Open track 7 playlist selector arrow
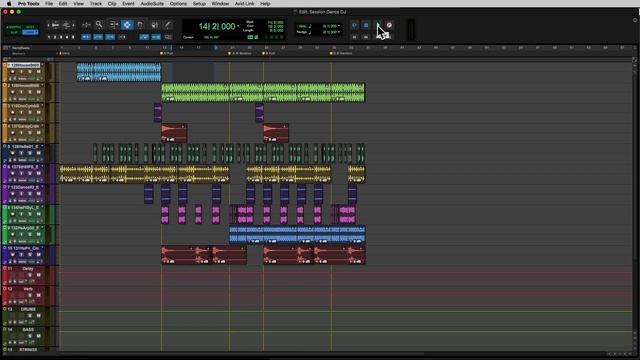The image size is (640, 360). point(42,187)
